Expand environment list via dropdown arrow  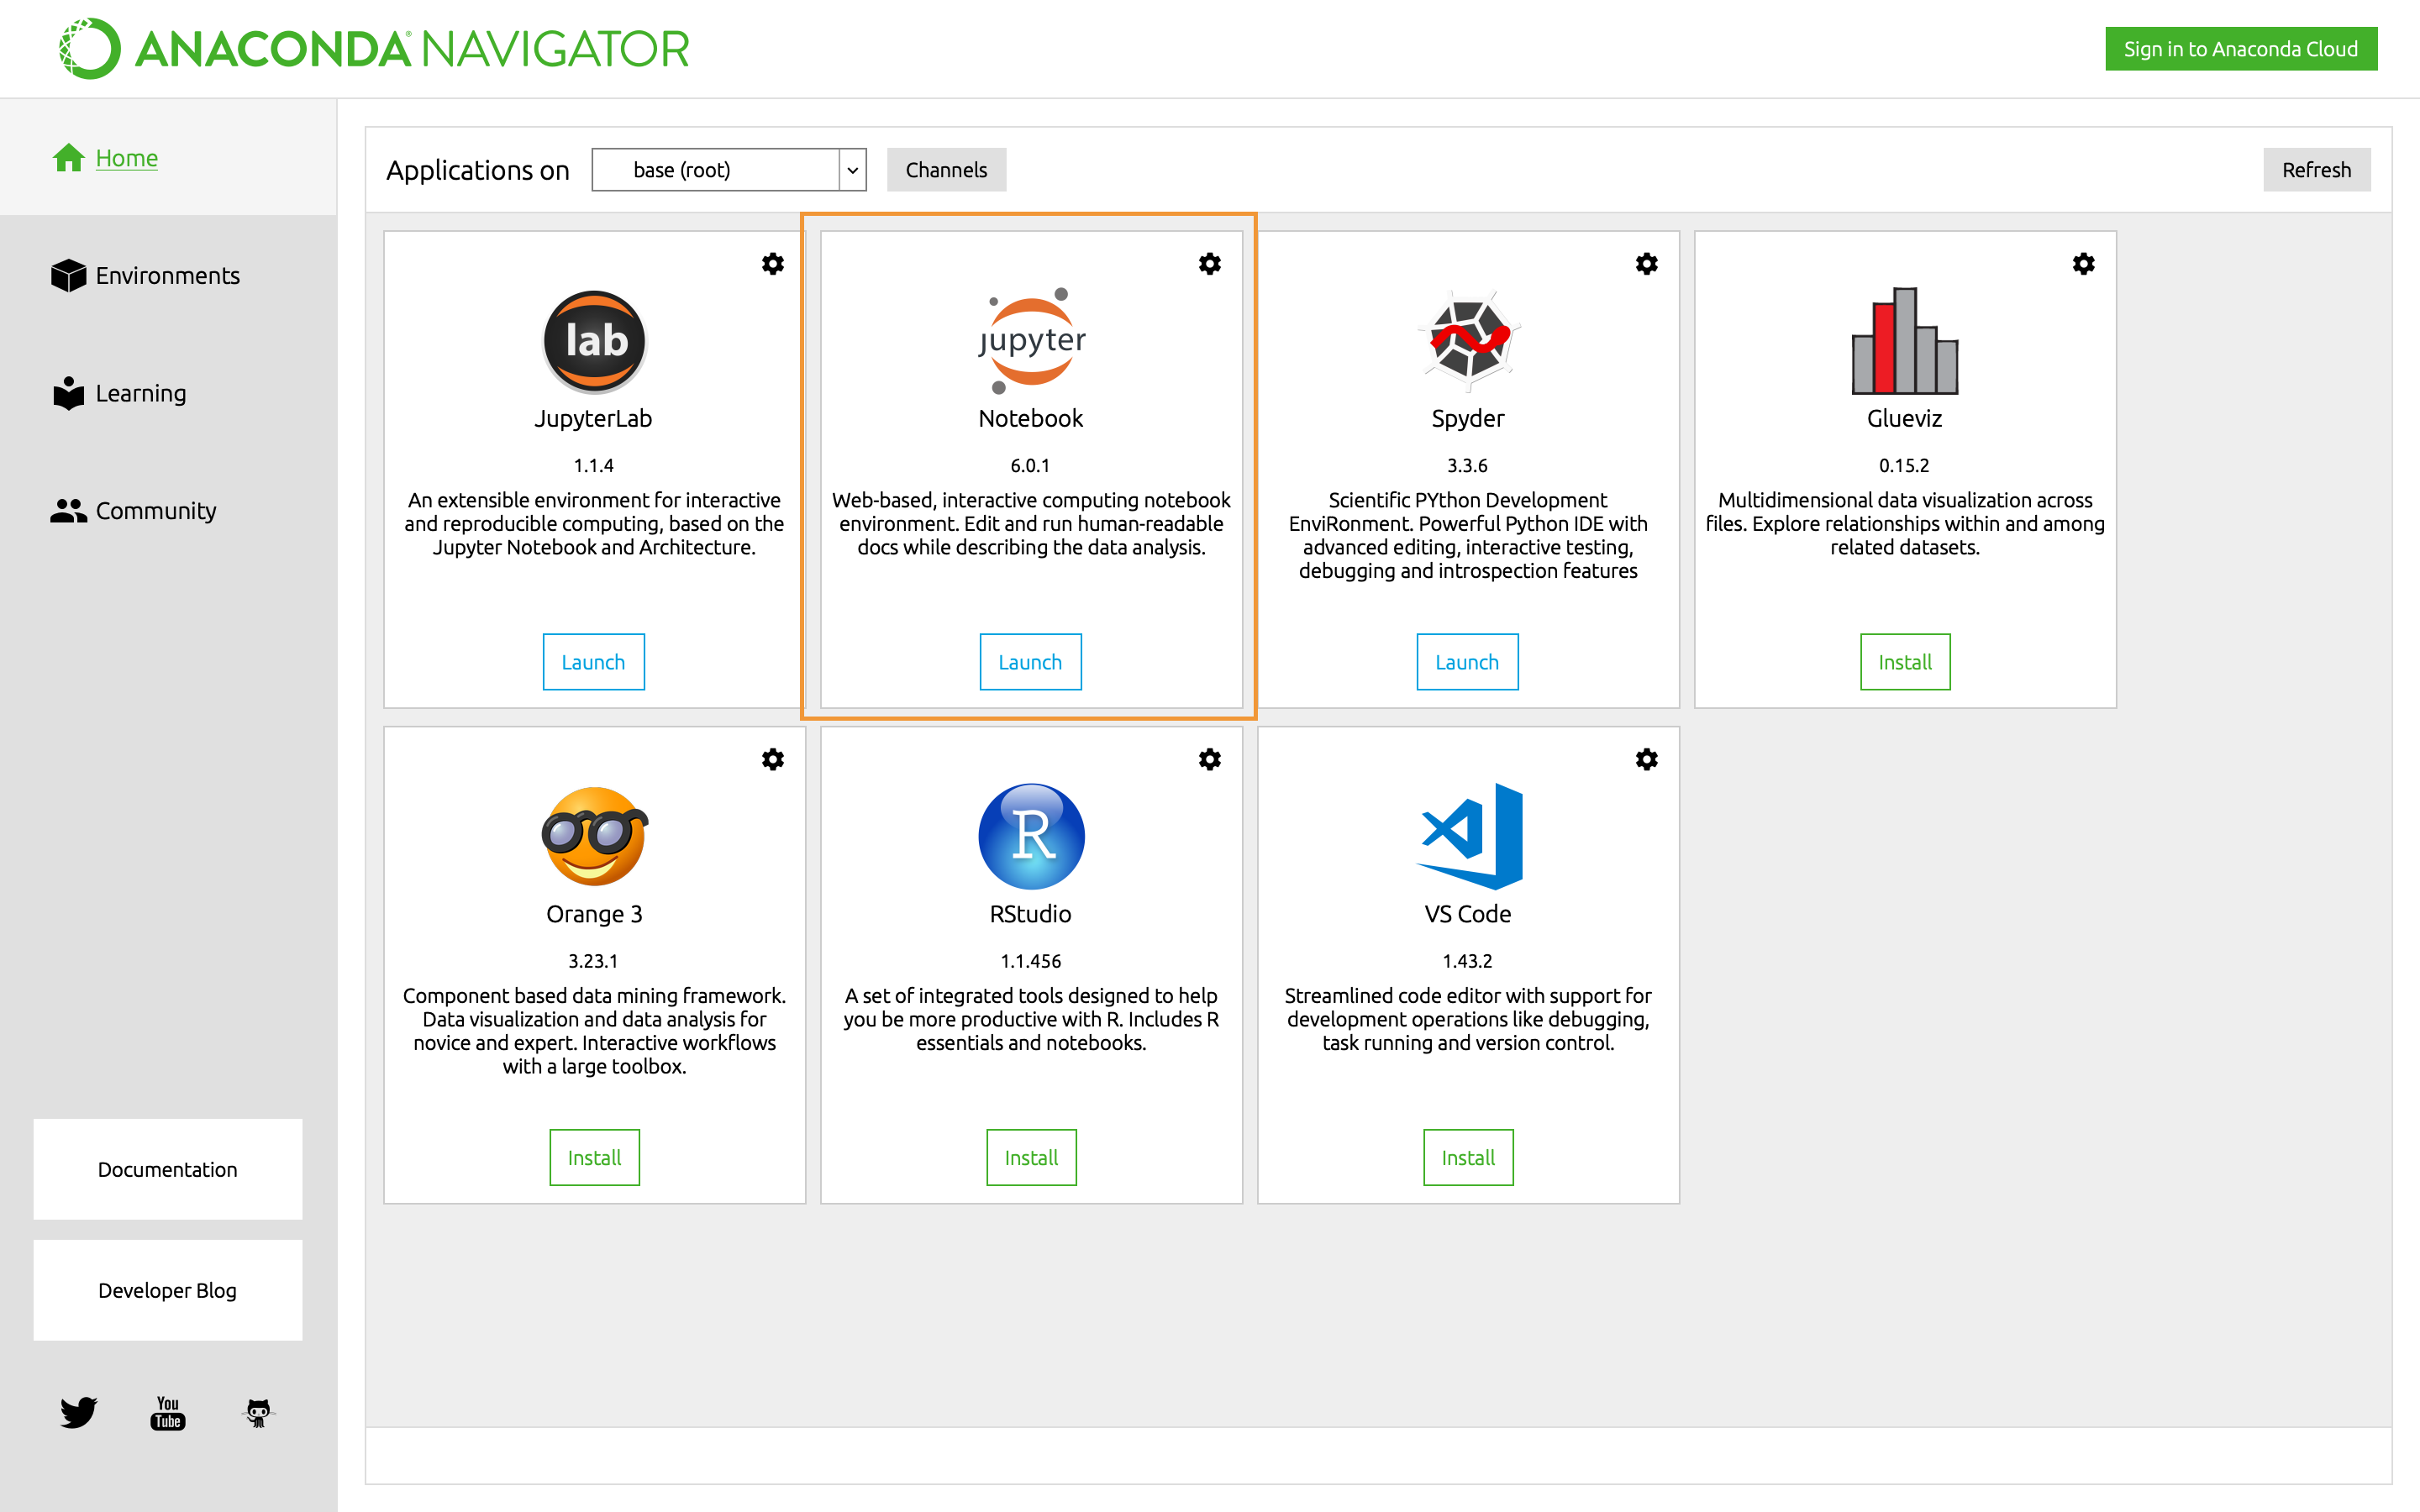click(x=852, y=170)
